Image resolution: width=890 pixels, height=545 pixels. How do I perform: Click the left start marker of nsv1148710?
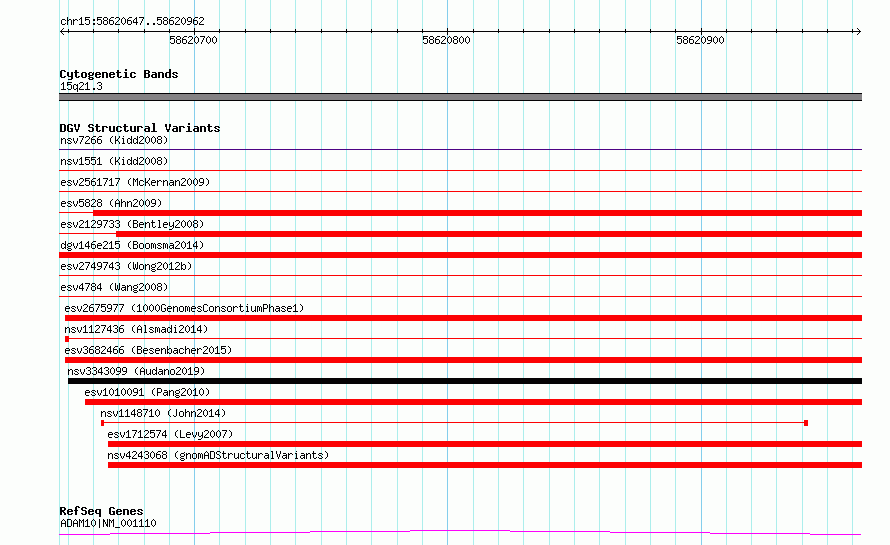(x=103, y=423)
